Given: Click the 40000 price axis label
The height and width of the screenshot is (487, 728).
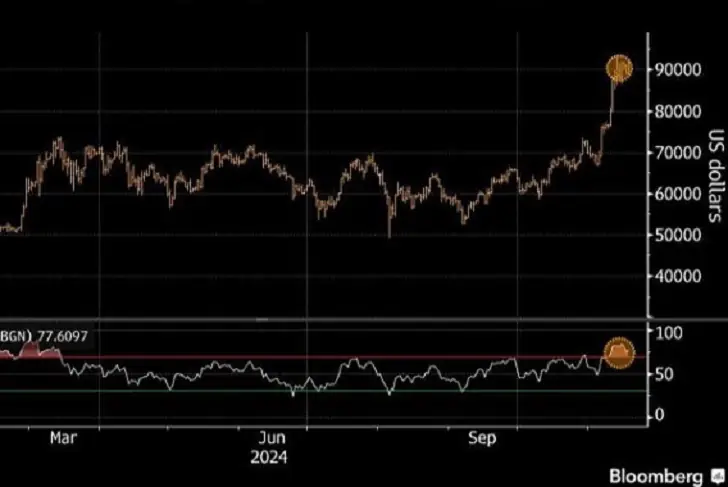Looking at the screenshot, I should pyautogui.click(x=678, y=276).
